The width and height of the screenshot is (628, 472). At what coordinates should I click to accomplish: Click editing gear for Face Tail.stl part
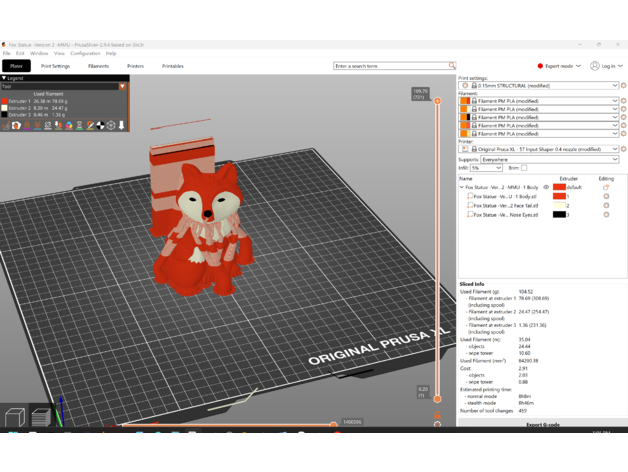606,206
